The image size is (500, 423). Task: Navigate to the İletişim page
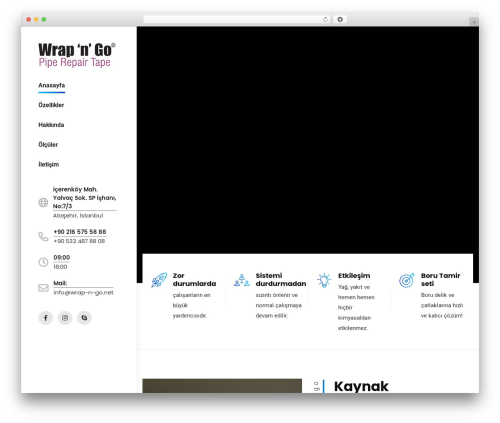(x=48, y=164)
